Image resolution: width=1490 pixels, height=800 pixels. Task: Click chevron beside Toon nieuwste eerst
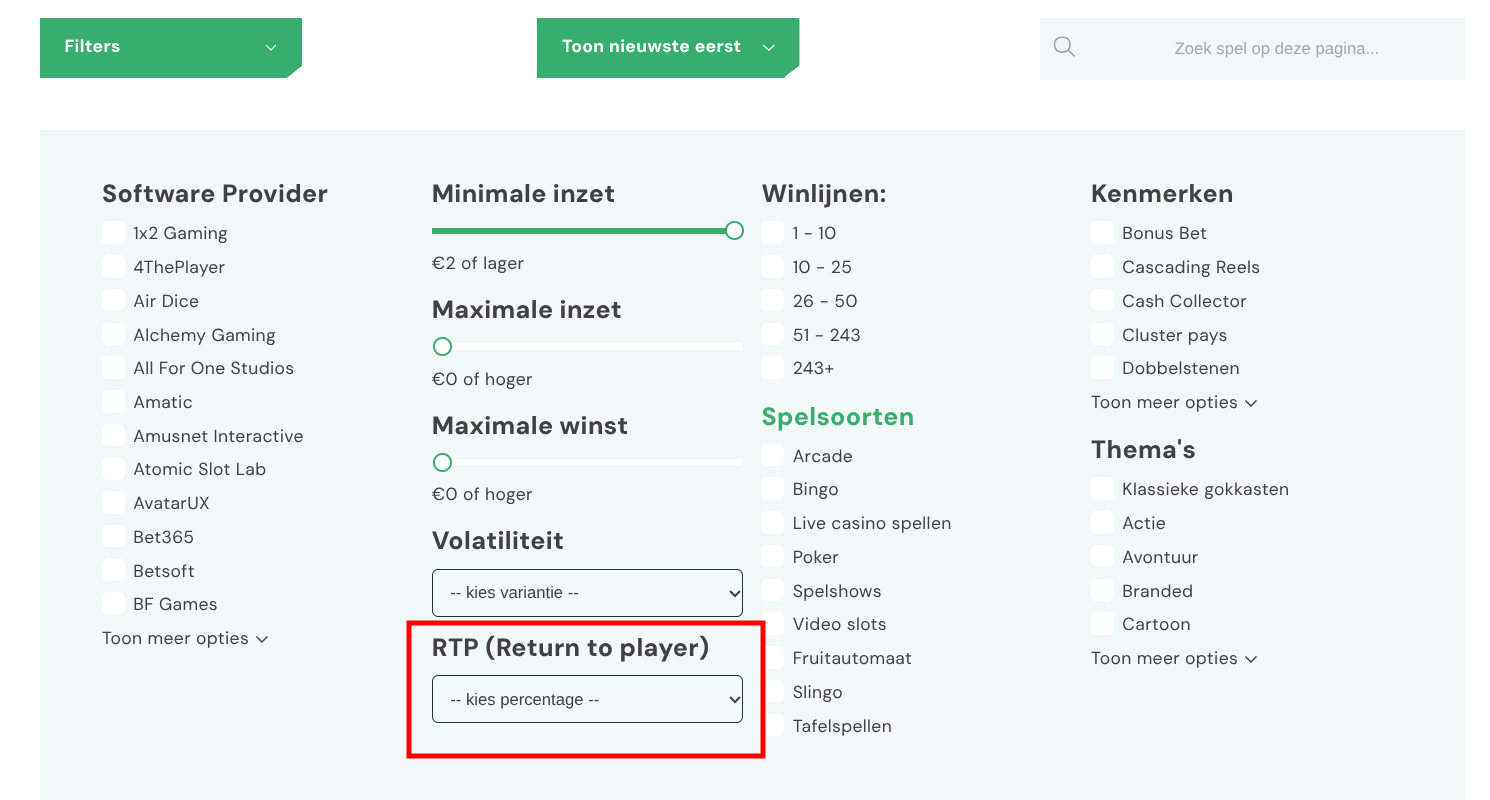(x=769, y=47)
